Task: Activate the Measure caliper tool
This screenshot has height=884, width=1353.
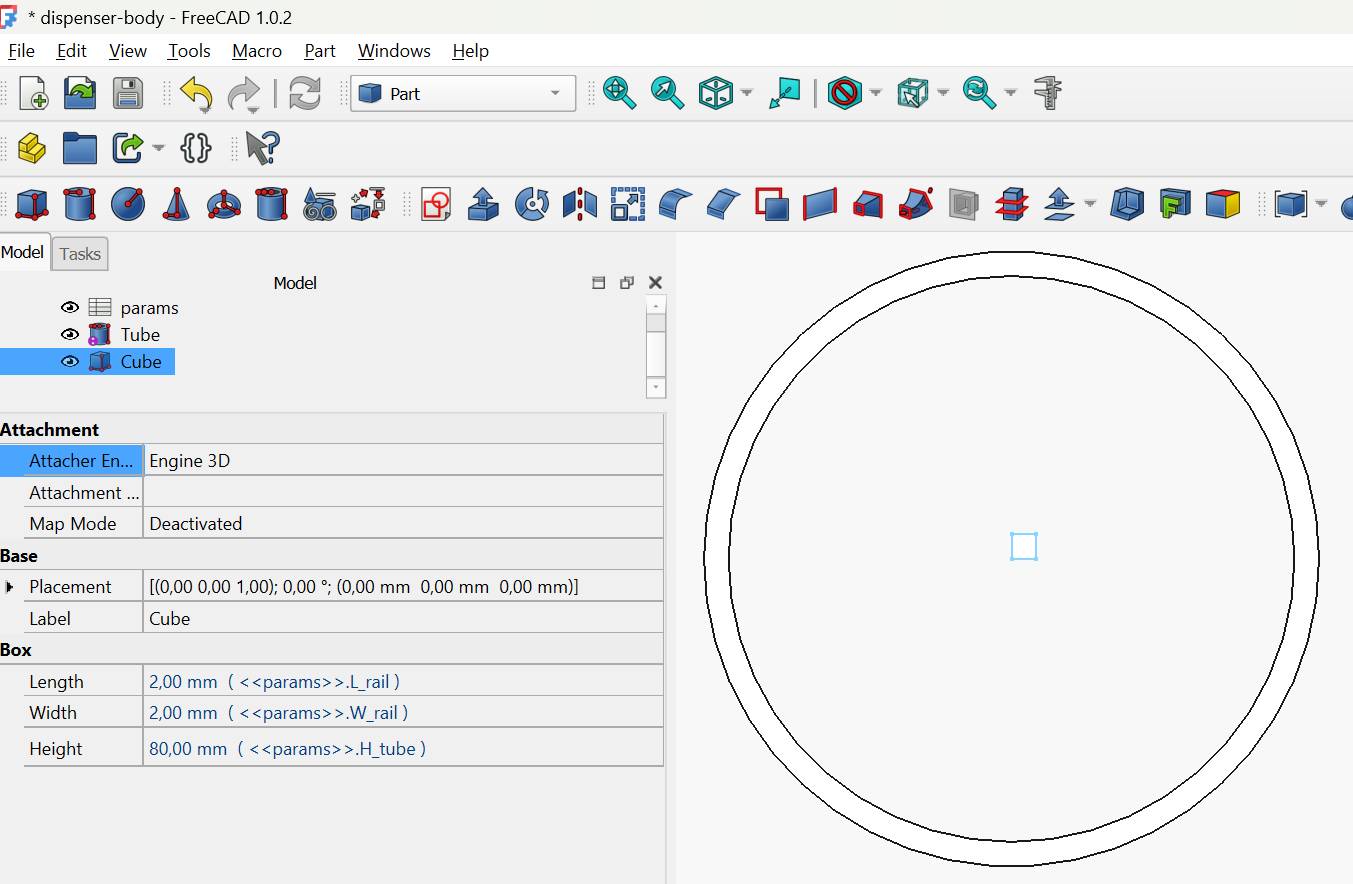Action: pyautogui.click(x=1047, y=94)
